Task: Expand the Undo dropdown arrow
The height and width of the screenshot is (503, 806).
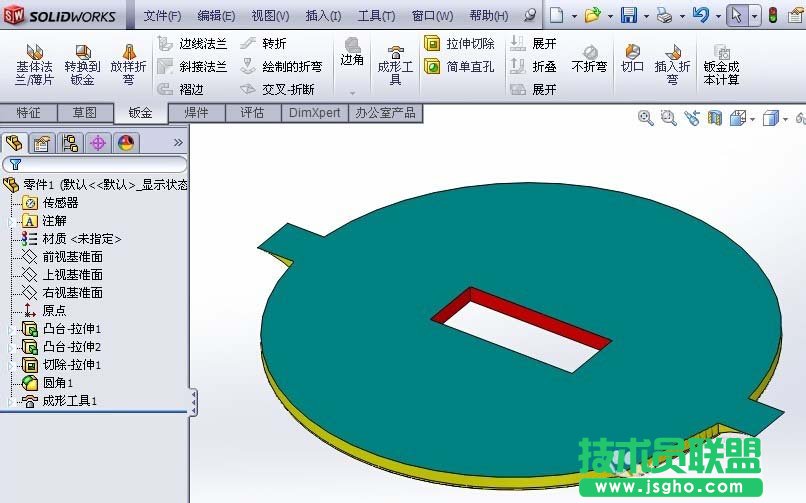Action: click(718, 16)
